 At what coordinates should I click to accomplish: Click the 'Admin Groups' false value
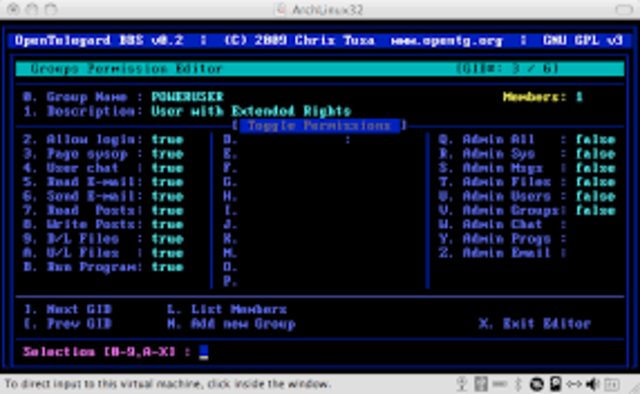pos(596,211)
